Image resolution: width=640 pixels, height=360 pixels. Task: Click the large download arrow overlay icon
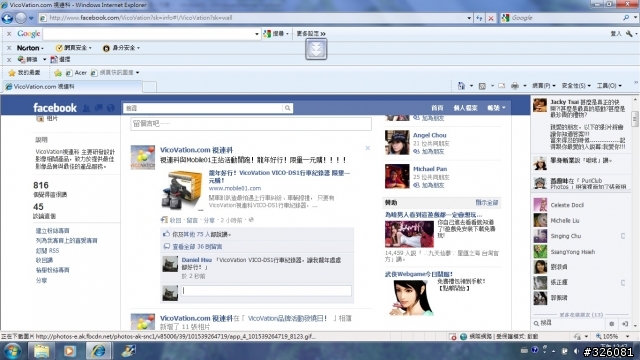click(316, 49)
